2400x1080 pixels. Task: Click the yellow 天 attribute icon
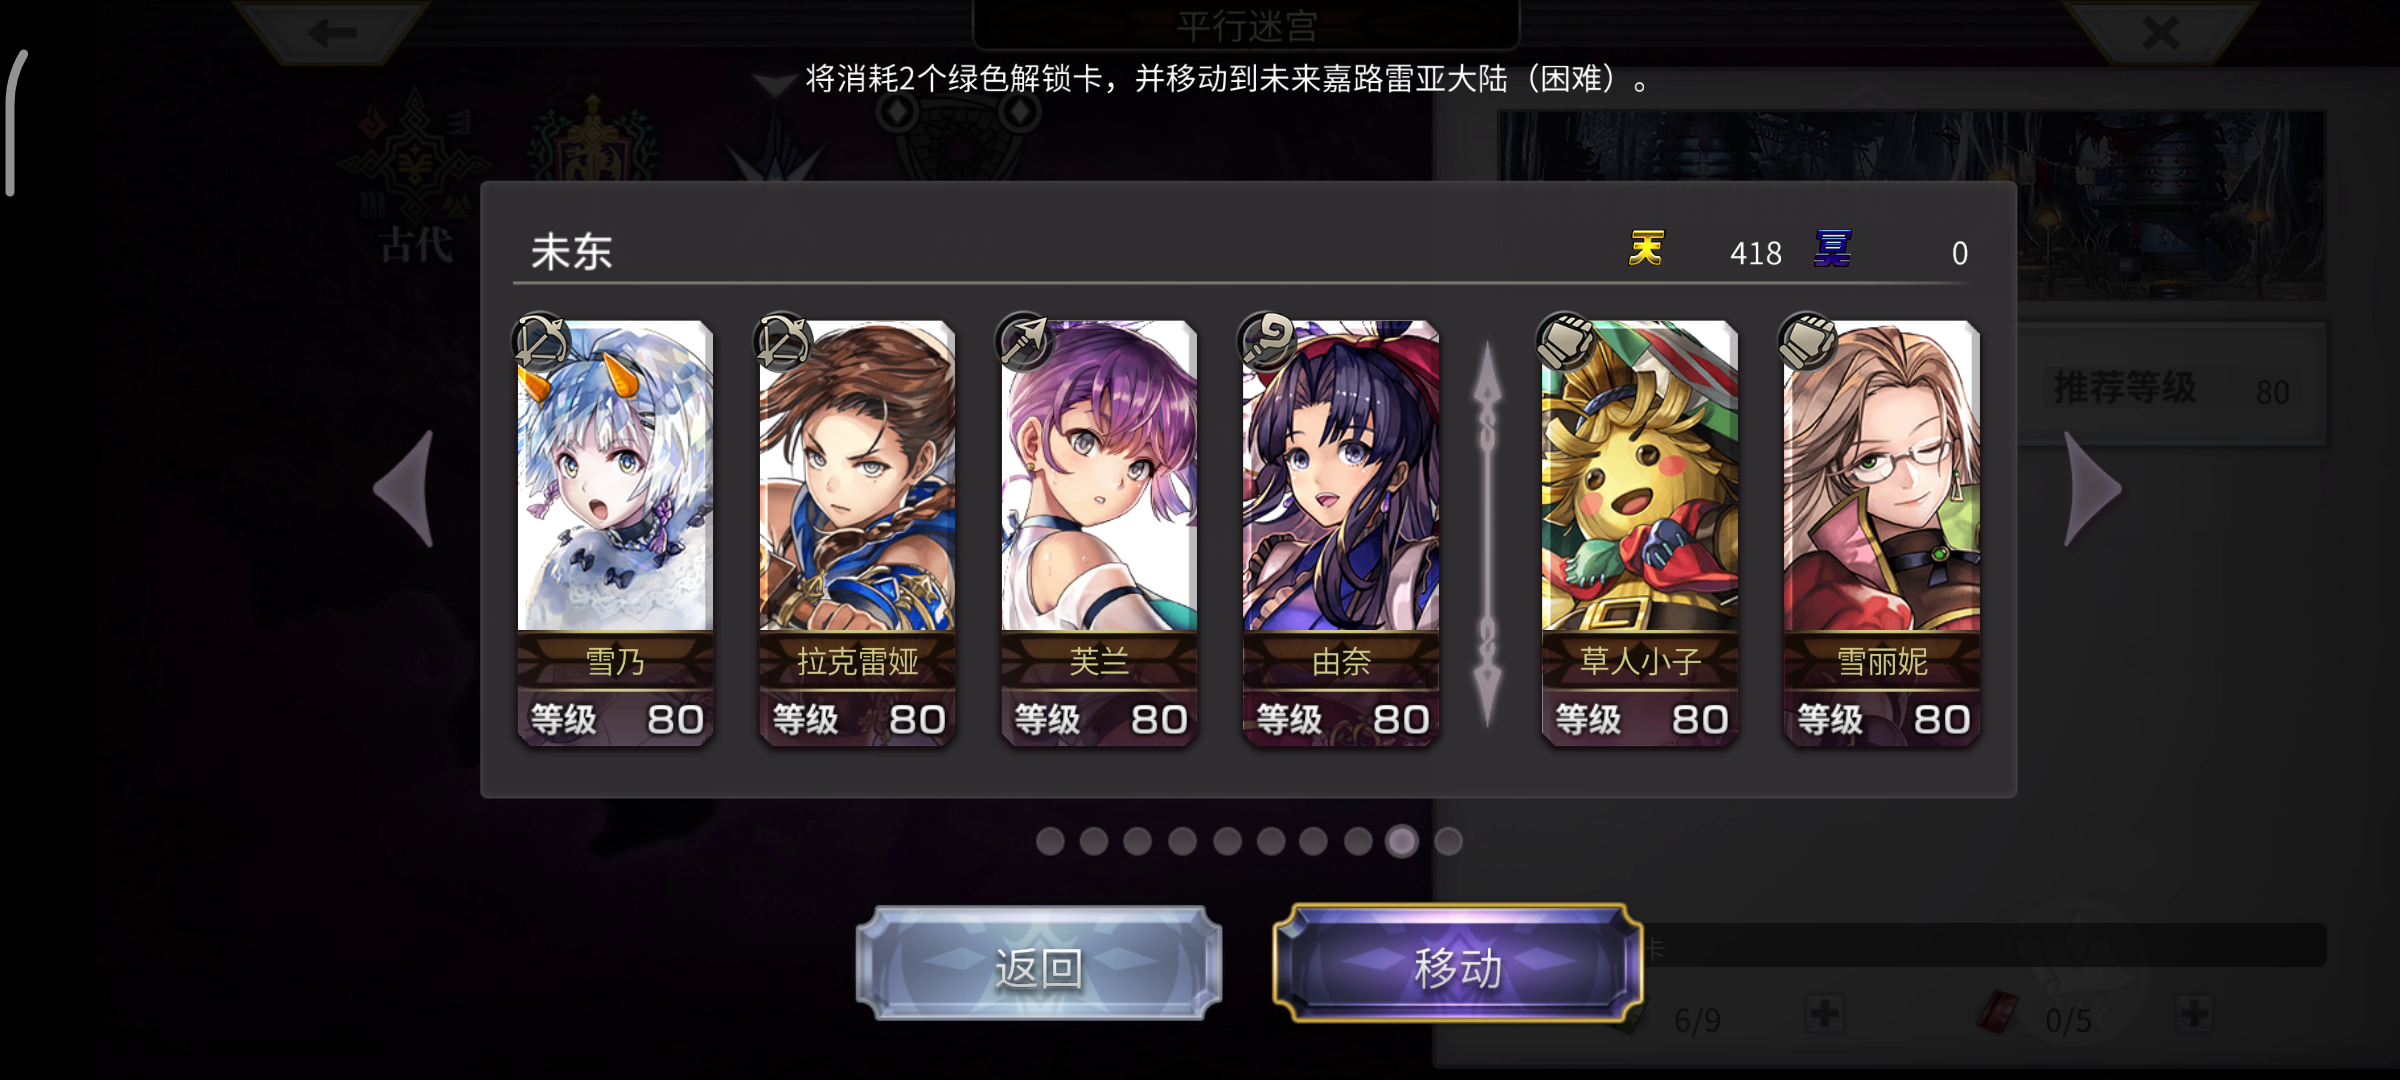coord(1646,249)
